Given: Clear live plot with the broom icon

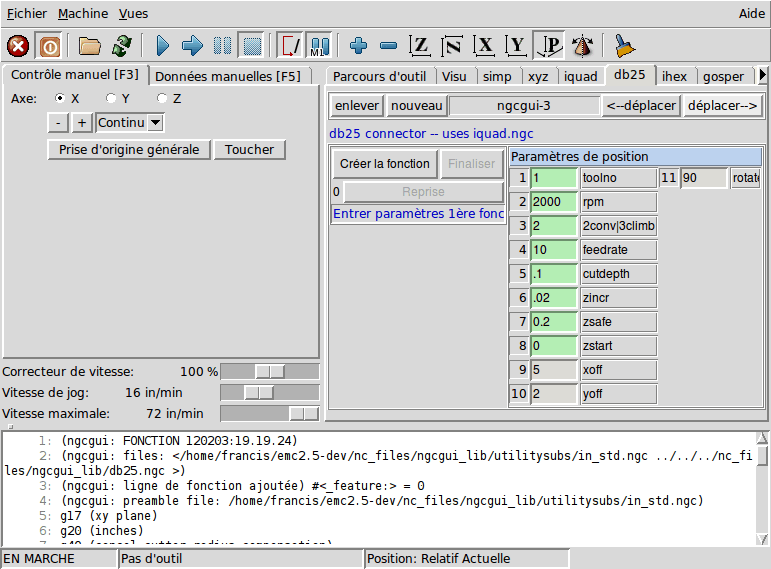Looking at the screenshot, I should 624,46.
